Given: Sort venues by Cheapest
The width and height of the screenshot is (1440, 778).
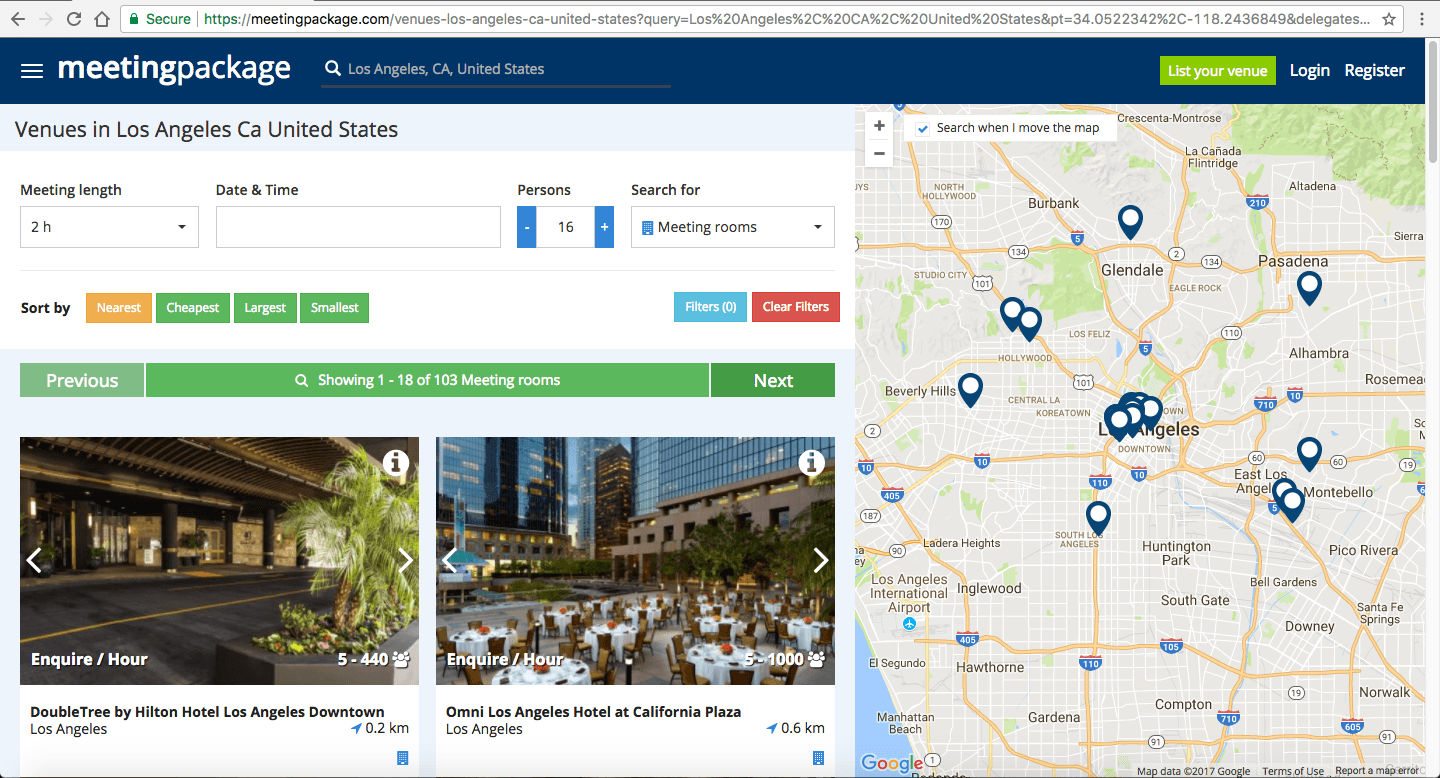Looking at the screenshot, I should (193, 308).
